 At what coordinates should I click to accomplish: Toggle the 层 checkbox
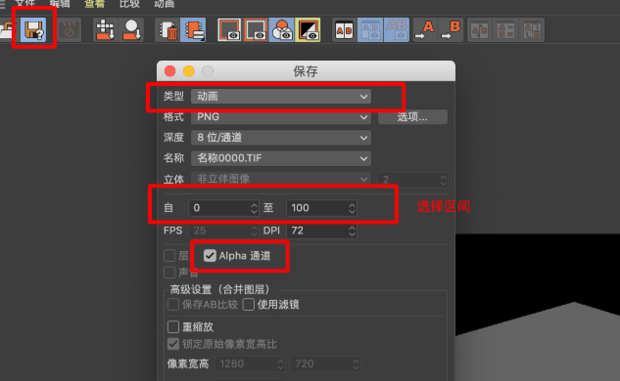pos(170,256)
